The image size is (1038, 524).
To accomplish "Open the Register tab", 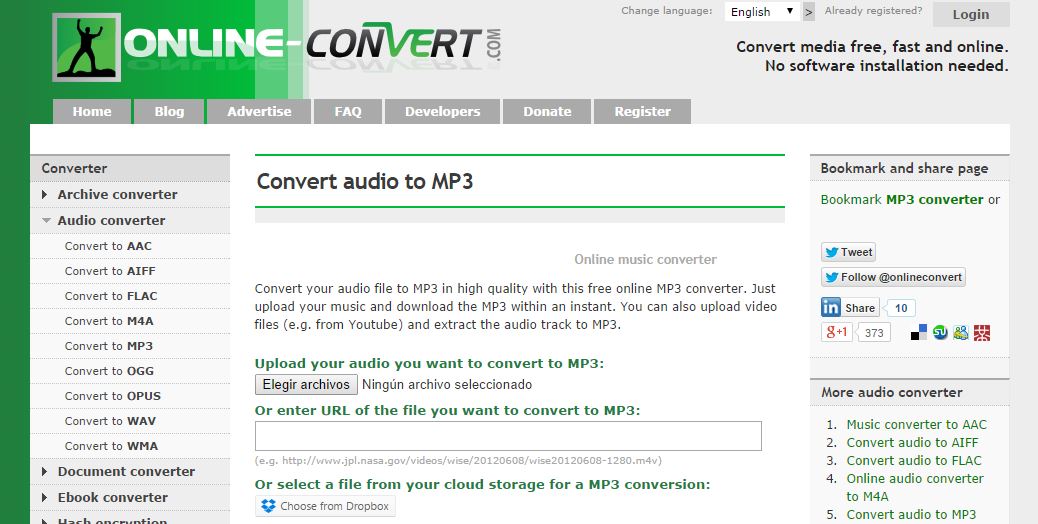I will coord(643,111).
